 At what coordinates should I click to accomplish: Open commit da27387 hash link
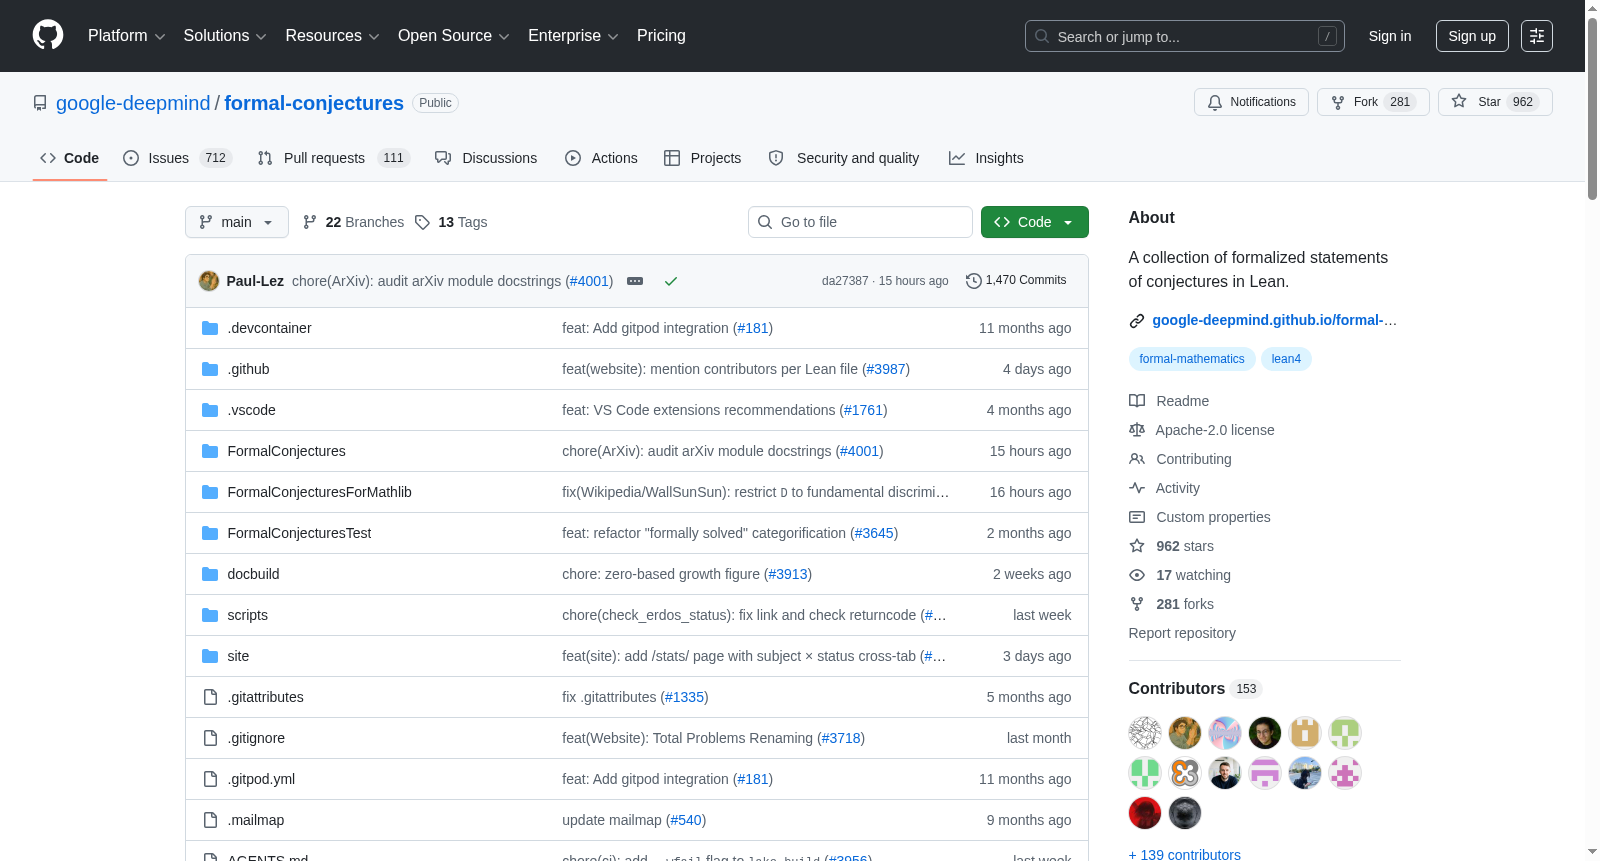click(845, 281)
